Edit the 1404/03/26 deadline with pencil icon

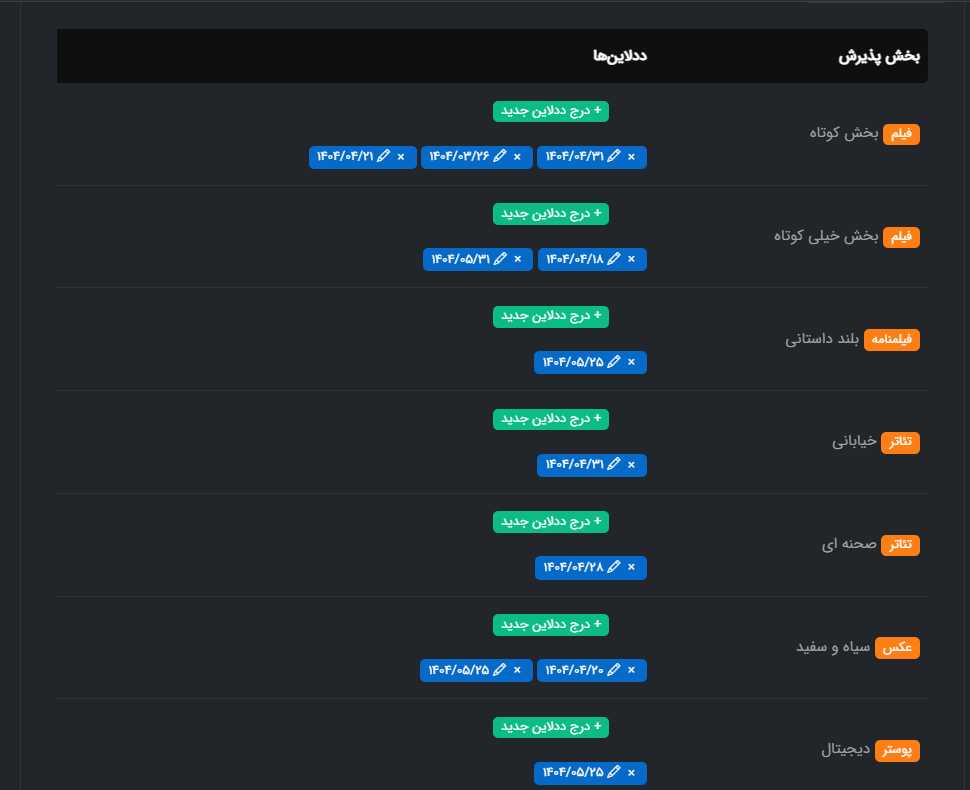[x=497, y=157]
